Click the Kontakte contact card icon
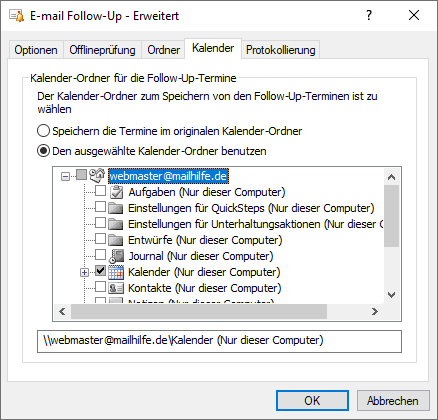 pyautogui.click(x=116, y=288)
